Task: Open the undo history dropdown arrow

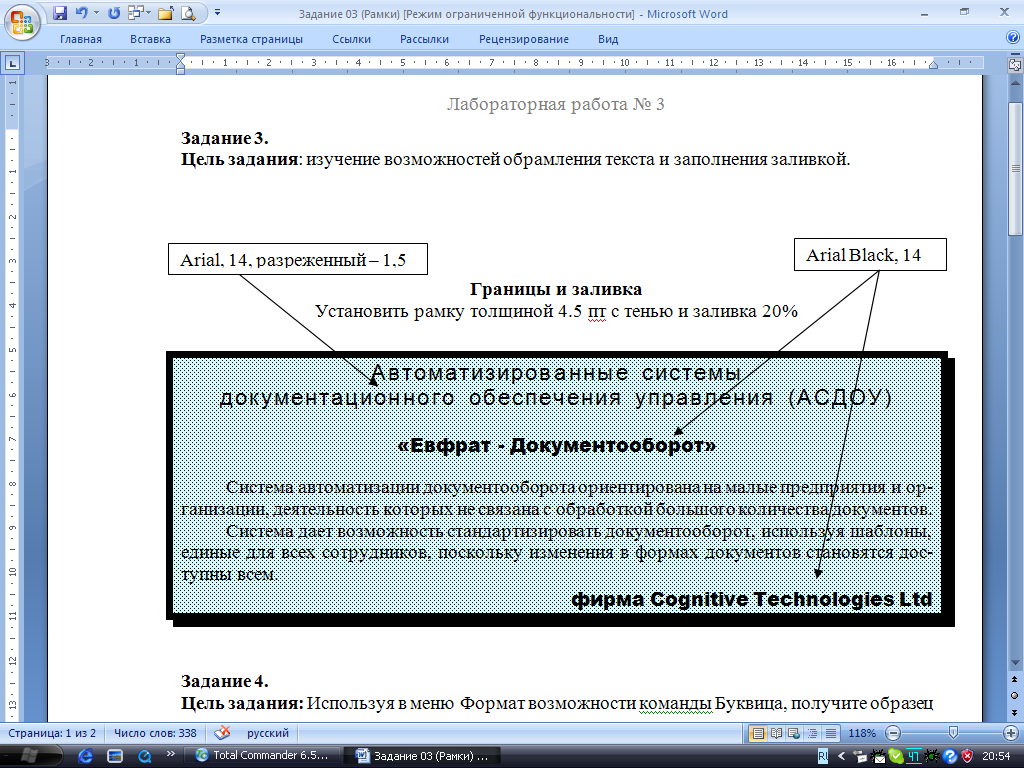Action: [x=96, y=13]
